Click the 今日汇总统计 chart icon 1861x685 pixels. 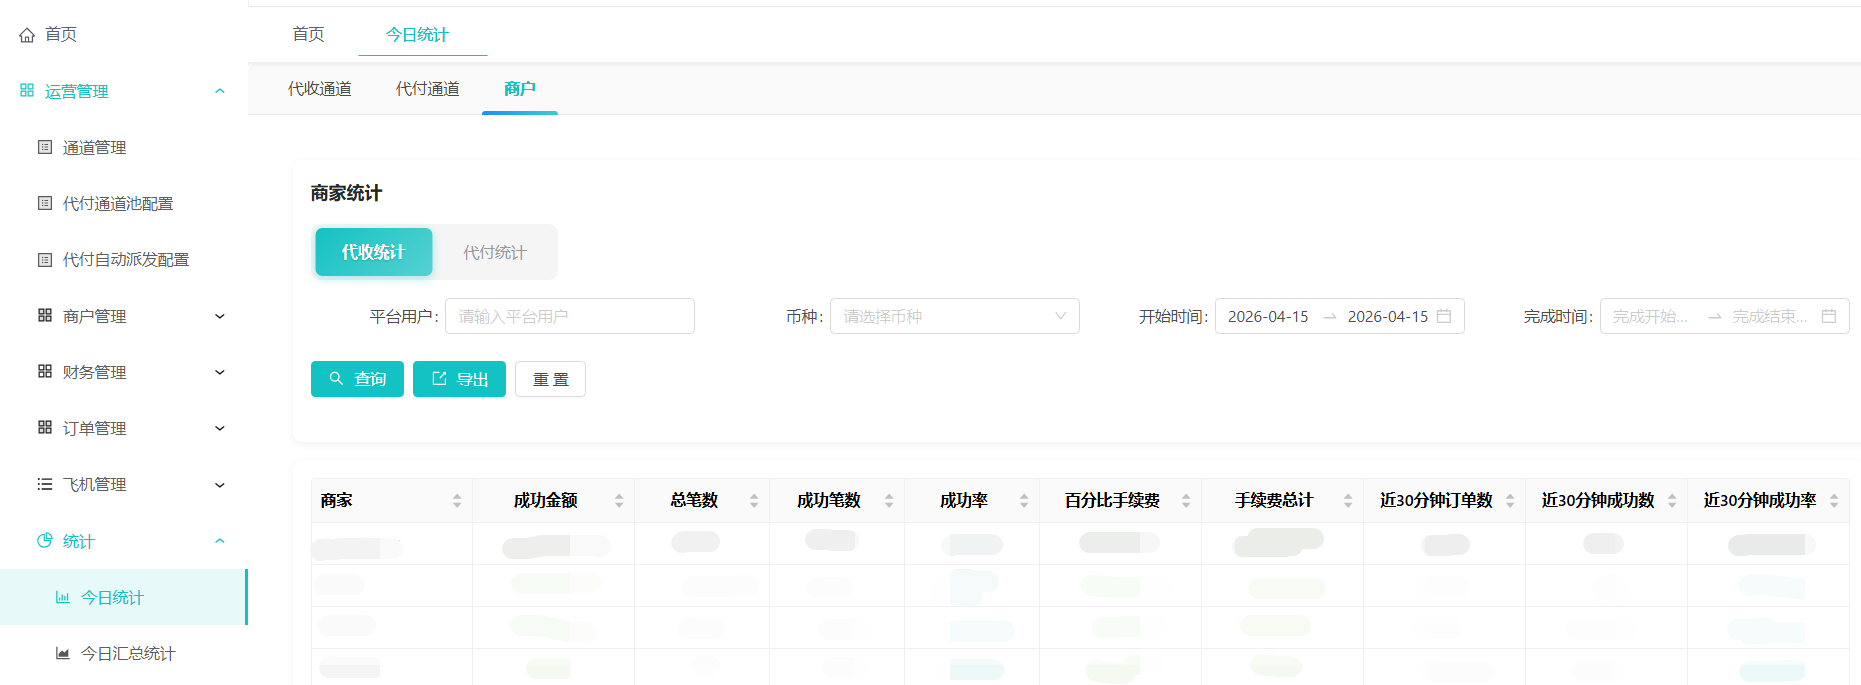pos(63,653)
